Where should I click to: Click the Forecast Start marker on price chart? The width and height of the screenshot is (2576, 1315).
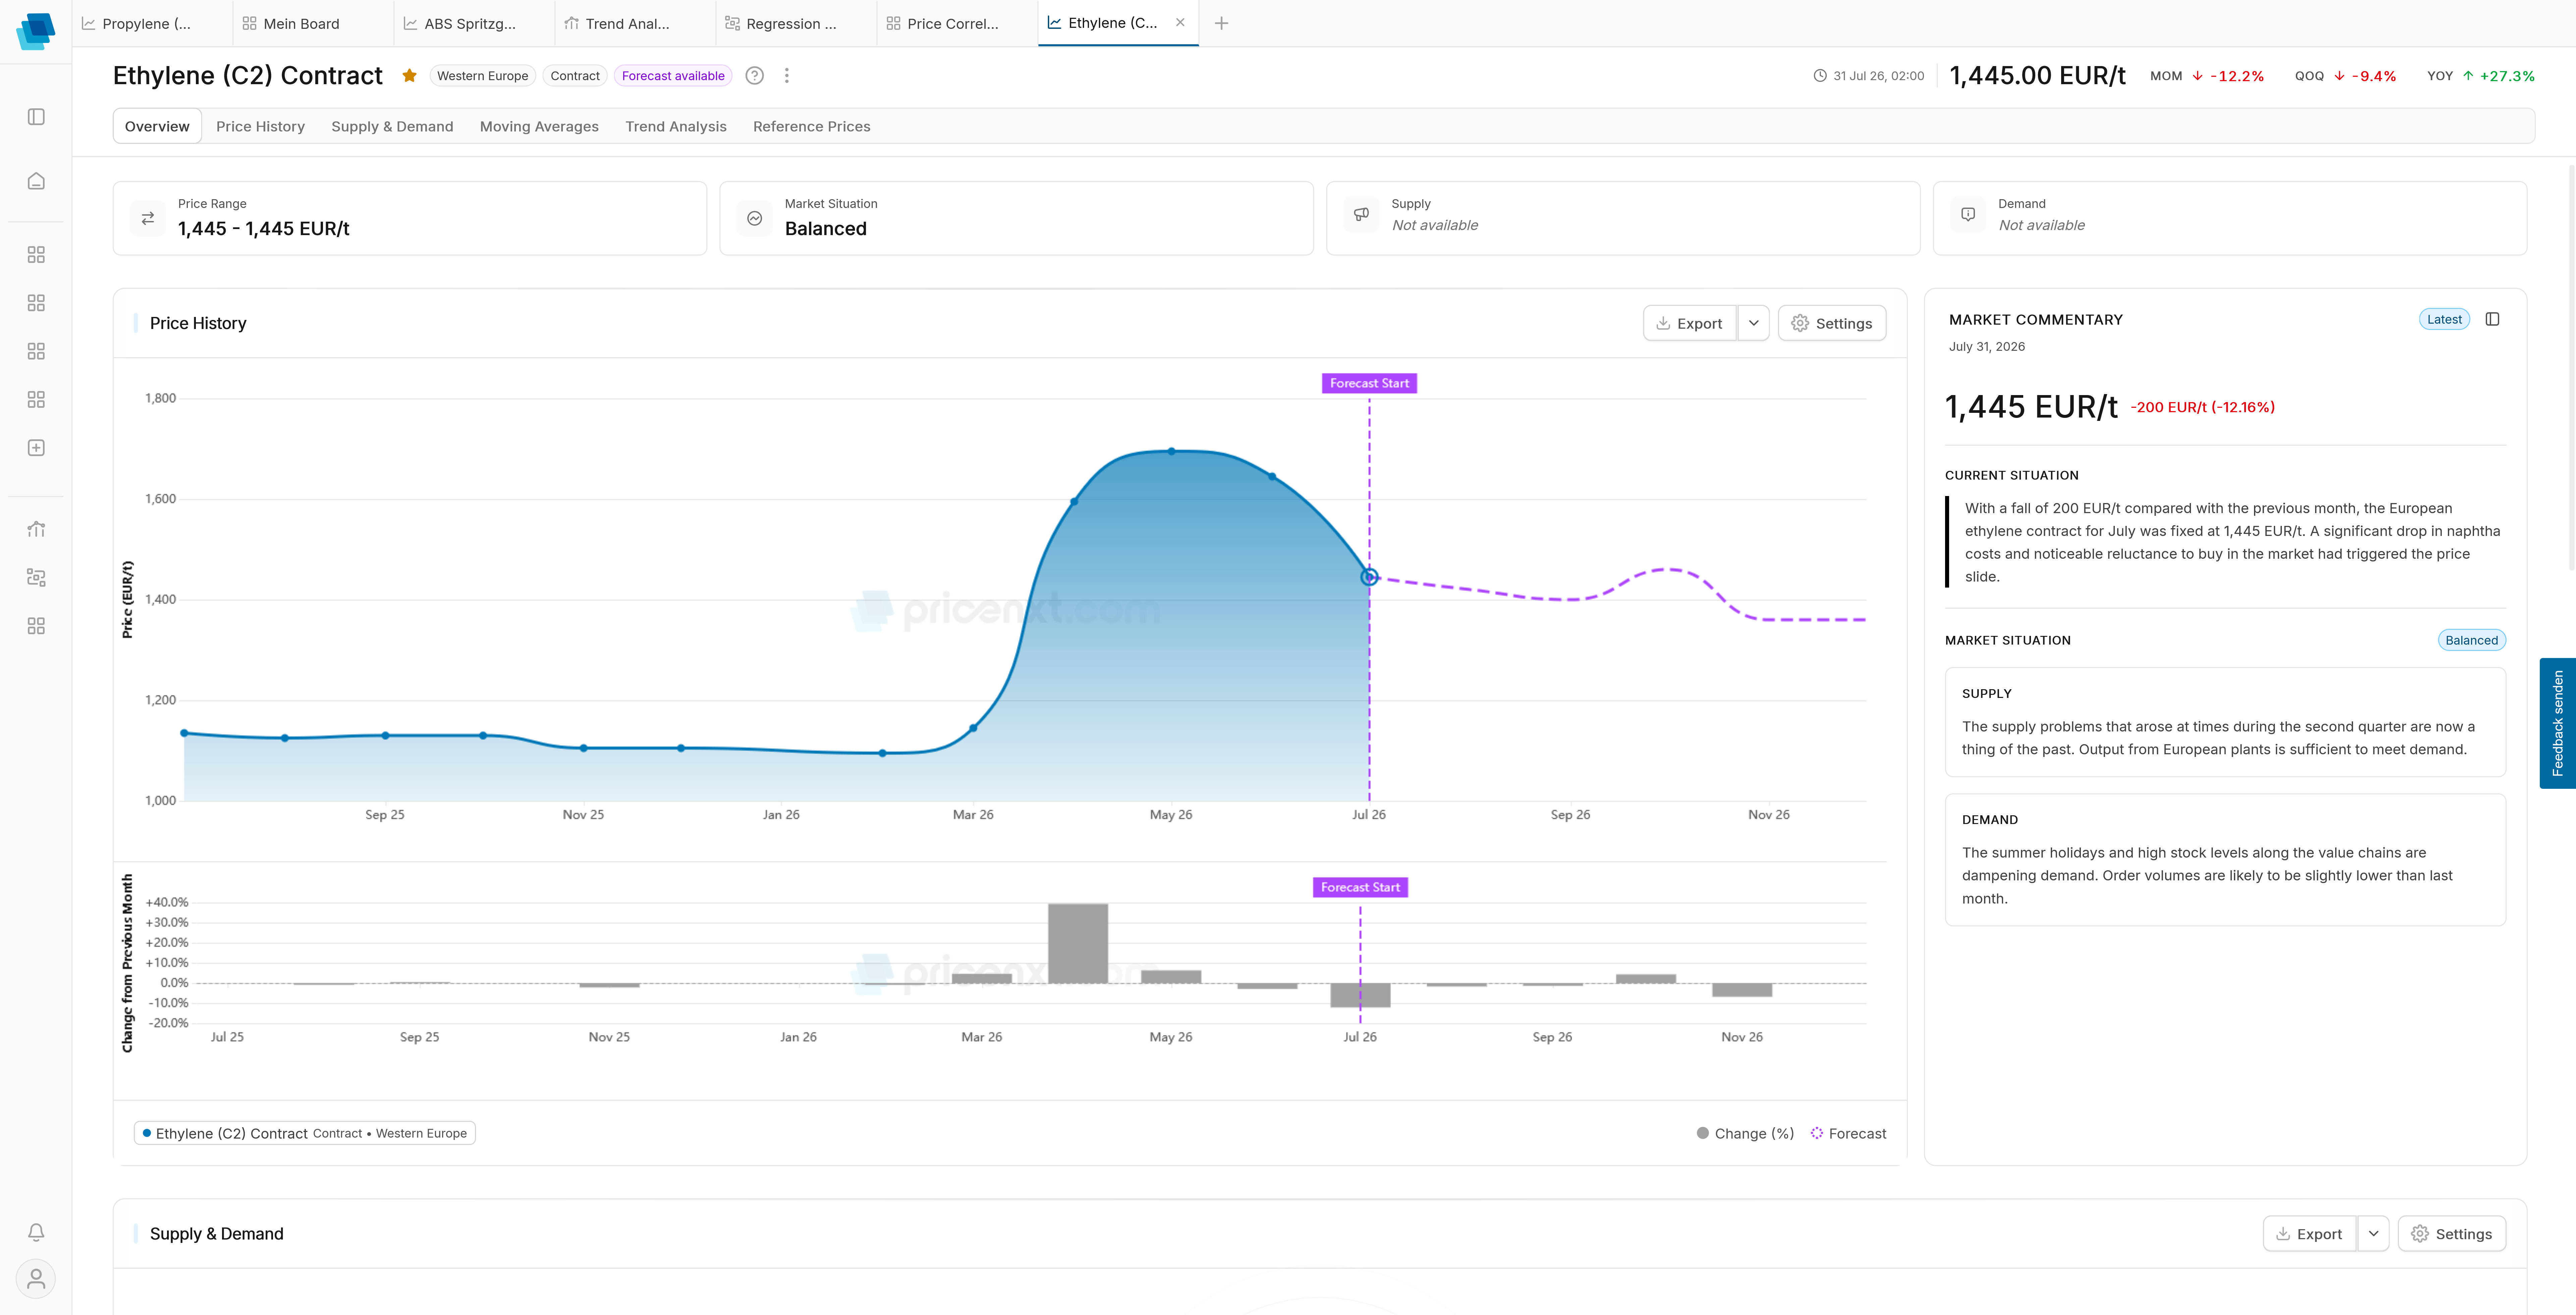click(x=1369, y=383)
